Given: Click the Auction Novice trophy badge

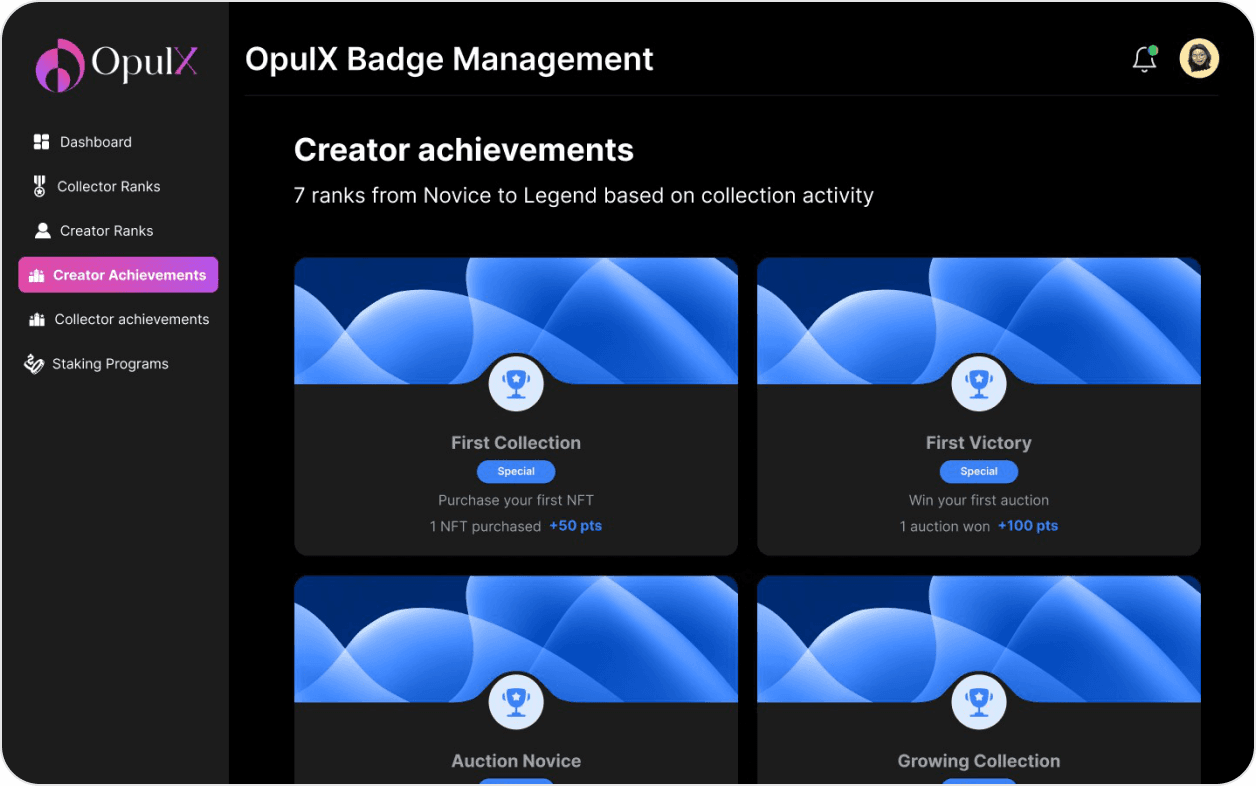Looking at the screenshot, I should click(516, 701).
